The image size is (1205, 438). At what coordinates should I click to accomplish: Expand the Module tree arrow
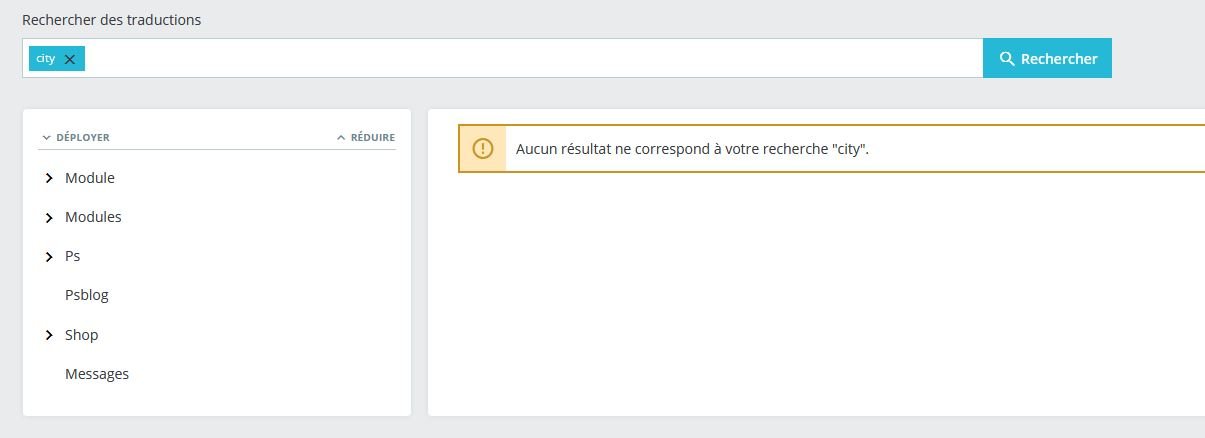pyautogui.click(x=49, y=178)
